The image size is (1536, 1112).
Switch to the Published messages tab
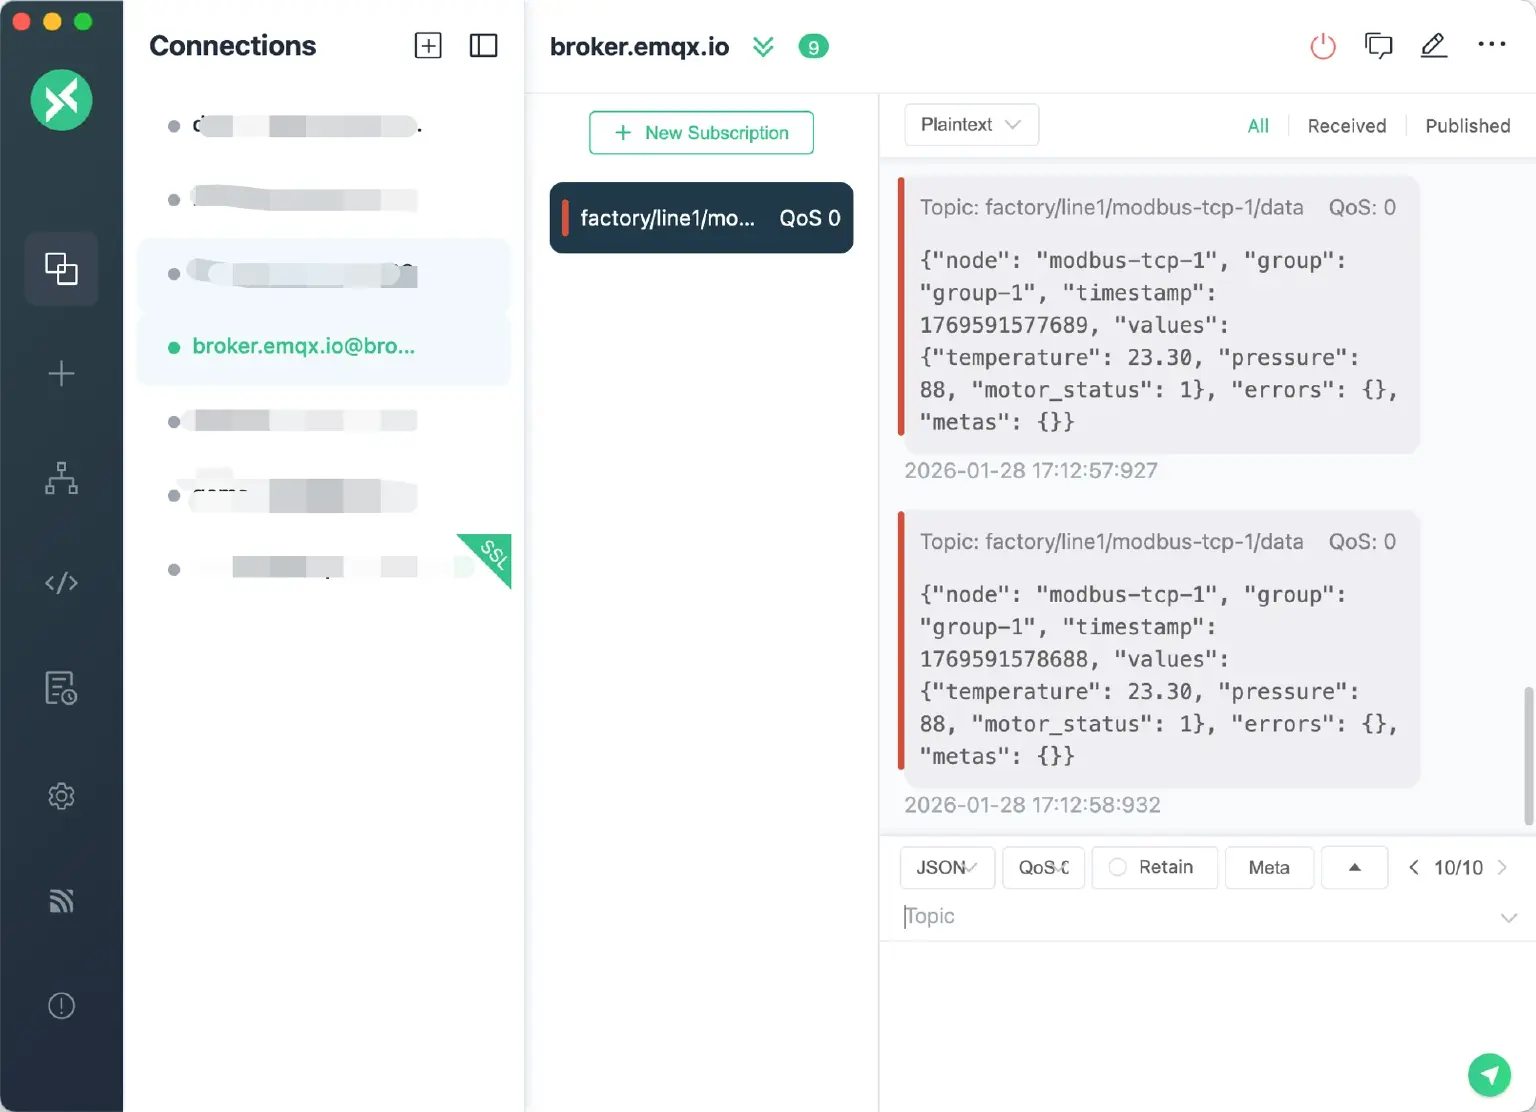1467,126
